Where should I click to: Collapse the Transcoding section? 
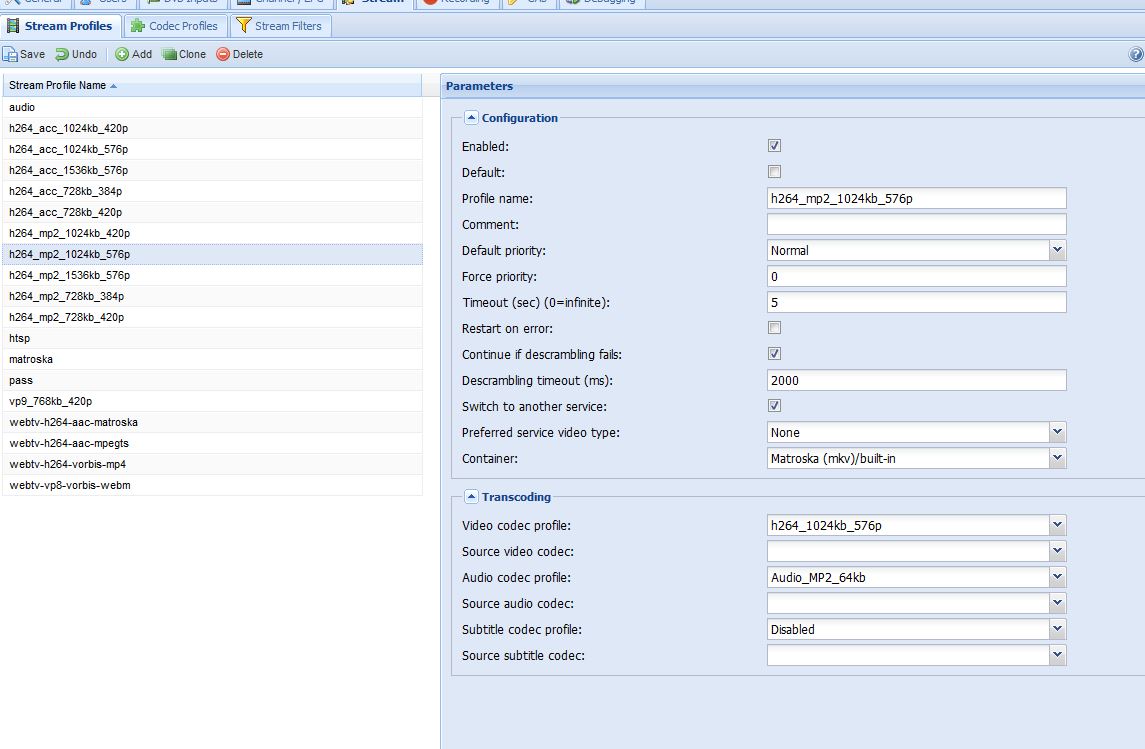[x=472, y=497]
